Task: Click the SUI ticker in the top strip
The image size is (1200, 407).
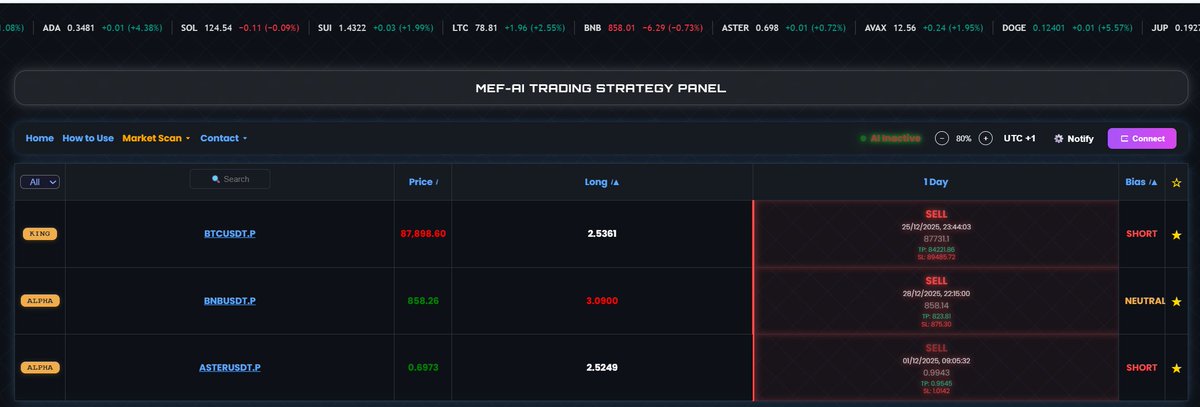Action: pos(376,28)
